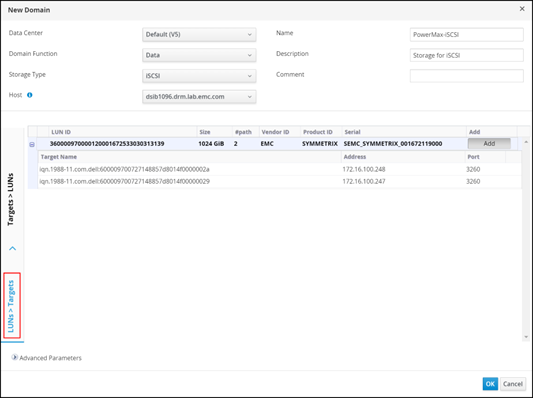Screen dimensions: 533x398
Task: Click the Cancel button
Action: 513,384
